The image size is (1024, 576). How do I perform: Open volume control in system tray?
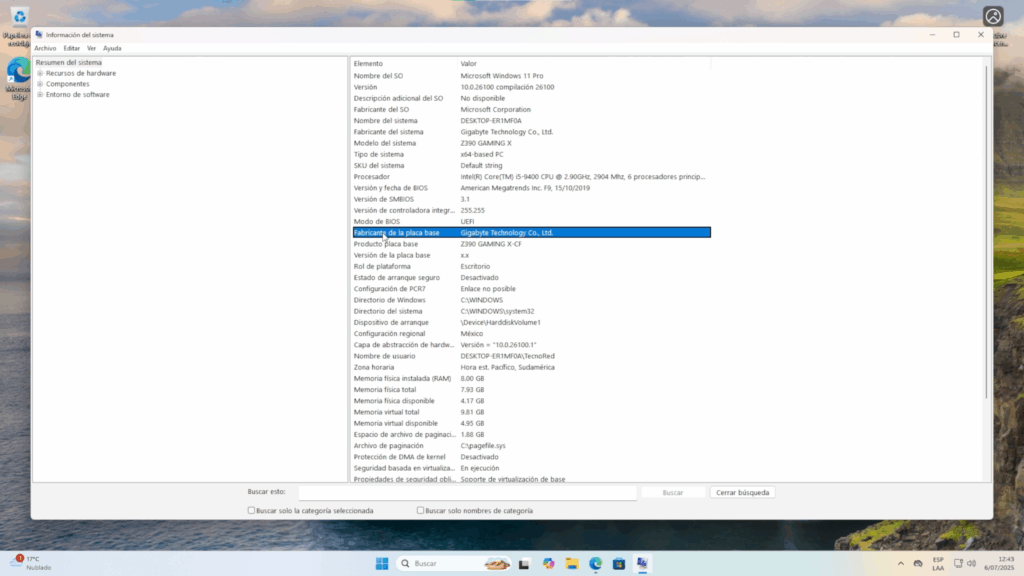tap(972, 564)
